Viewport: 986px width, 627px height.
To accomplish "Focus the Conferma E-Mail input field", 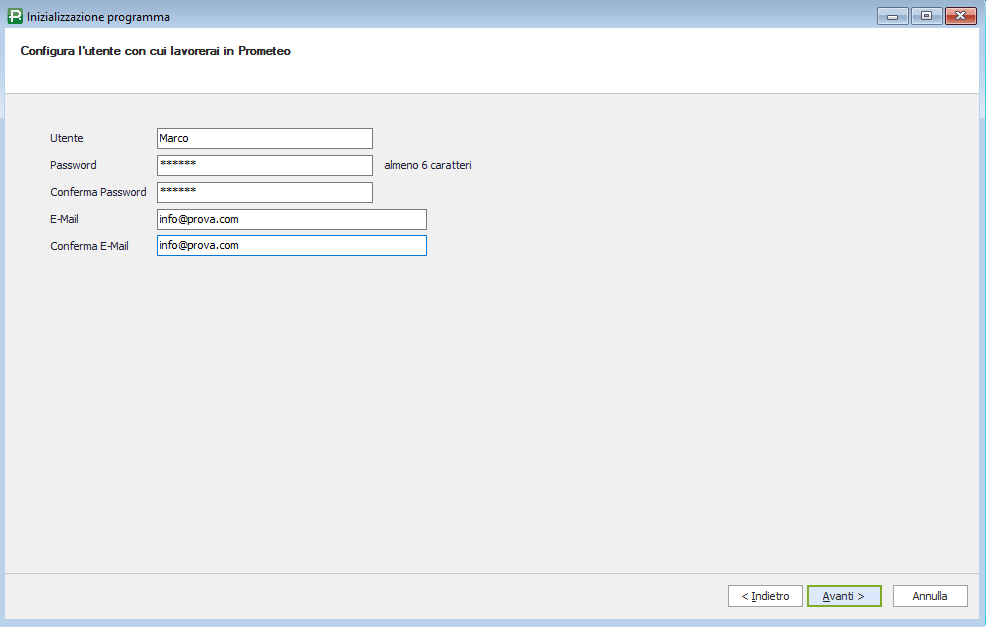I will tap(291, 246).
